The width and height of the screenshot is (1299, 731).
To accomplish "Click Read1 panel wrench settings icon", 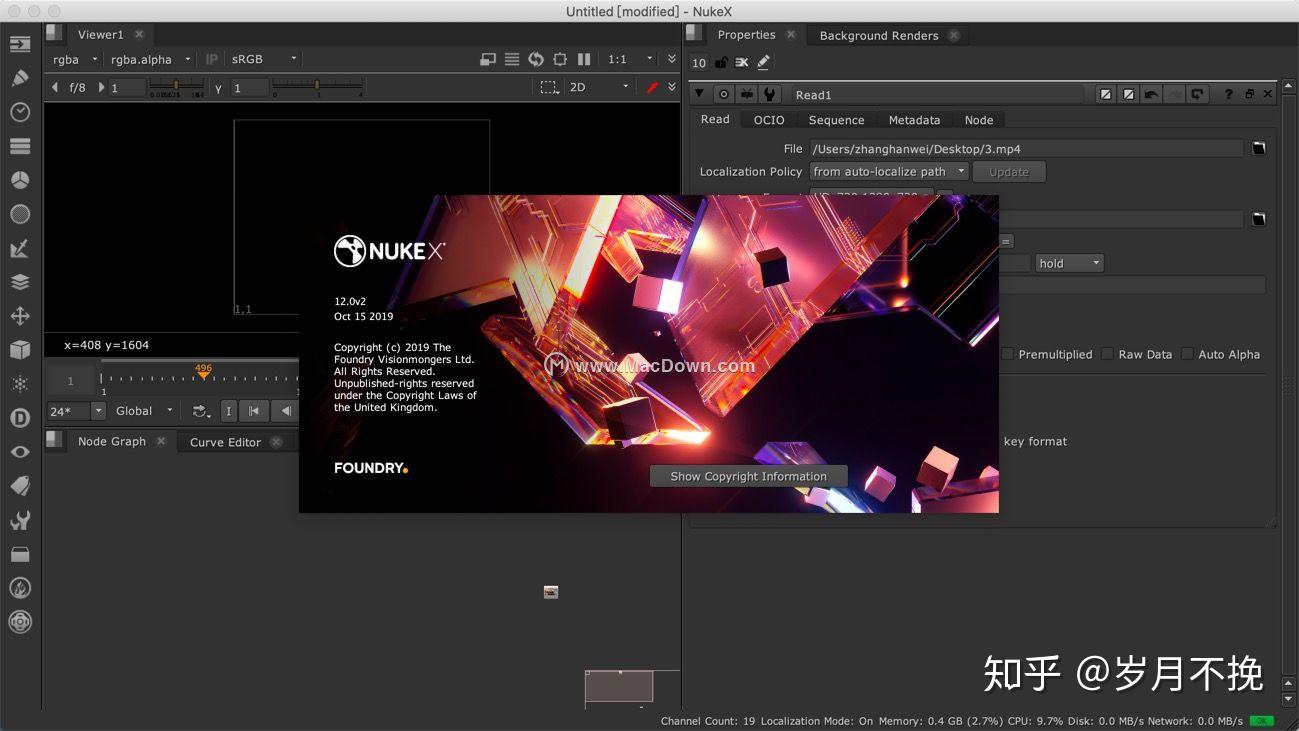I will [769, 94].
